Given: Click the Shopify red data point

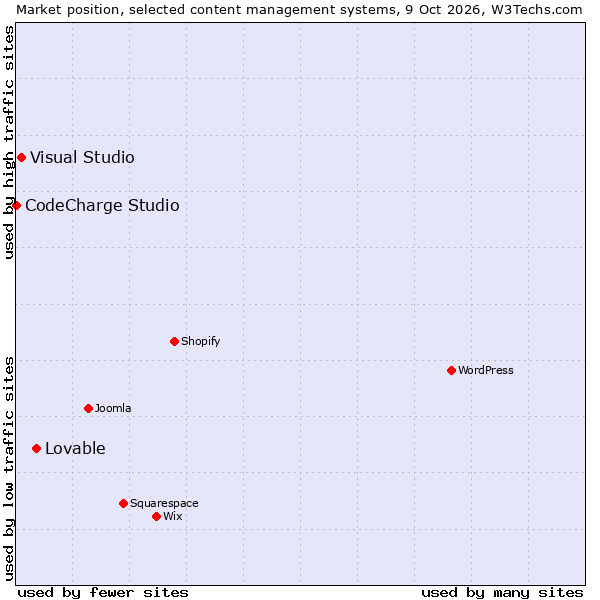Looking at the screenshot, I should [174, 341].
